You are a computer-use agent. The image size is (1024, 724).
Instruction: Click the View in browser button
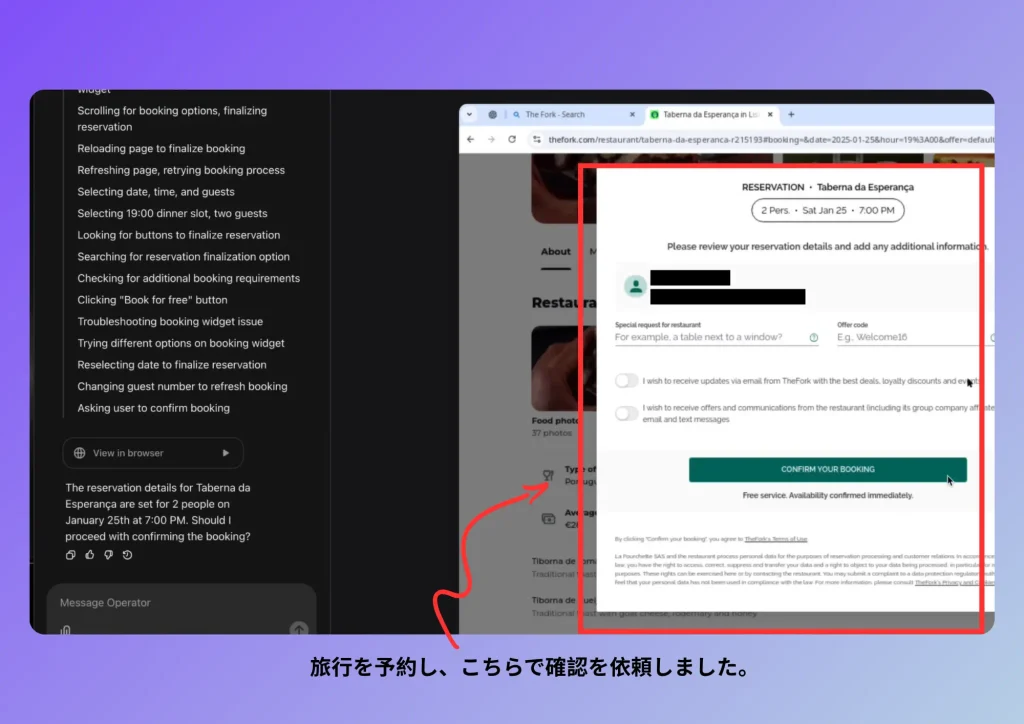click(153, 453)
